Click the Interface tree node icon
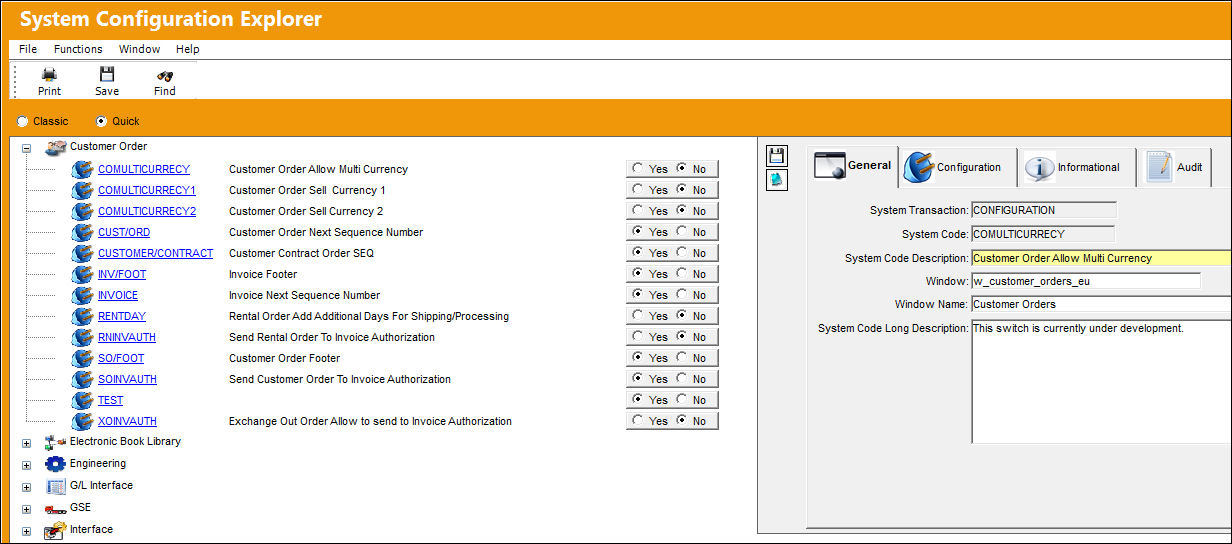The height and width of the screenshot is (544, 1232). [56, 530]
